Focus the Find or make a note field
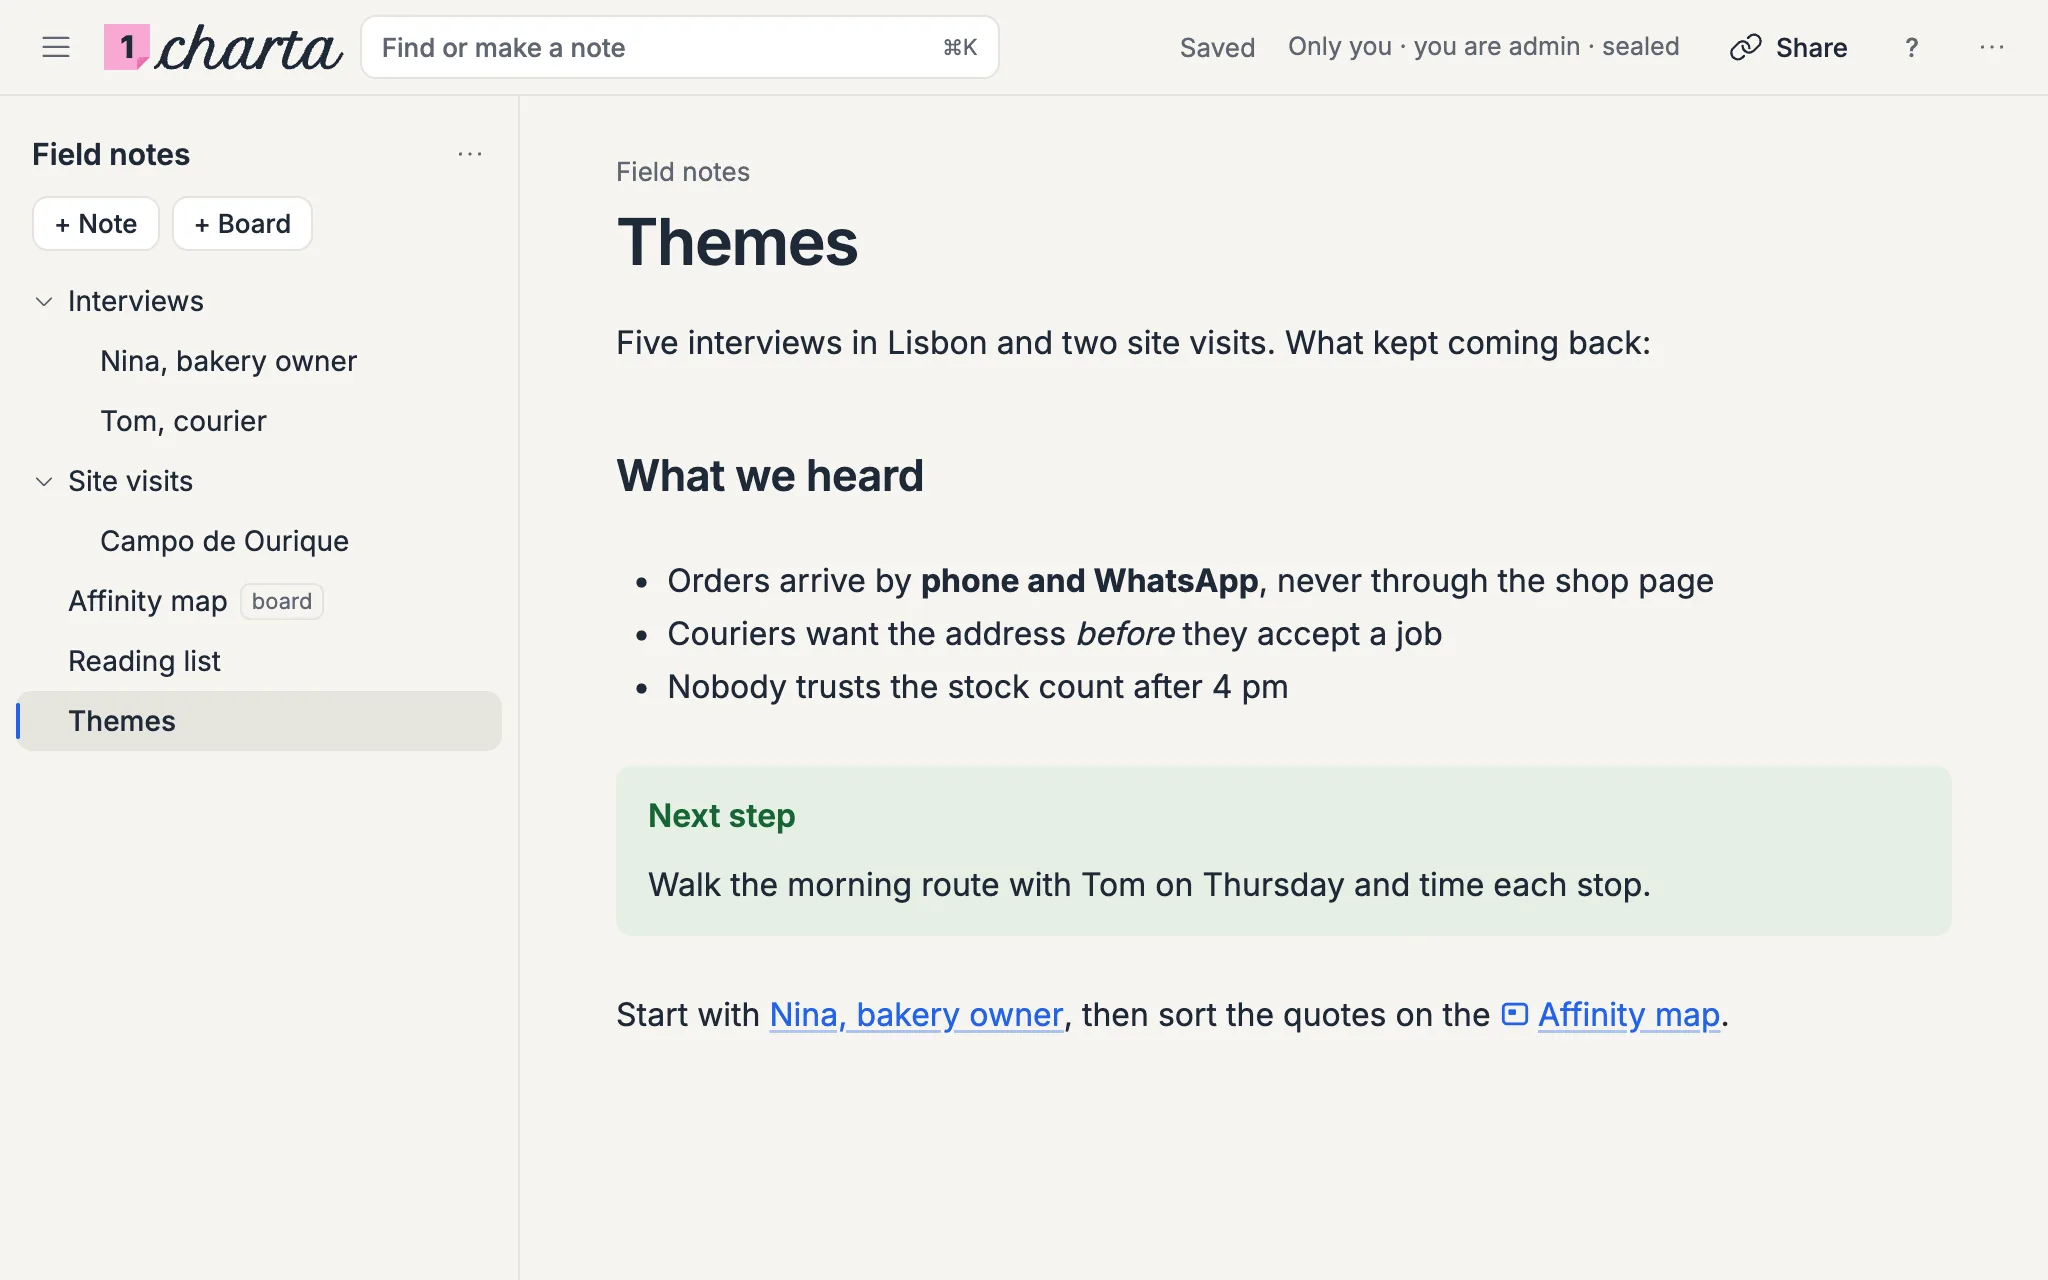 click(680, 47)
